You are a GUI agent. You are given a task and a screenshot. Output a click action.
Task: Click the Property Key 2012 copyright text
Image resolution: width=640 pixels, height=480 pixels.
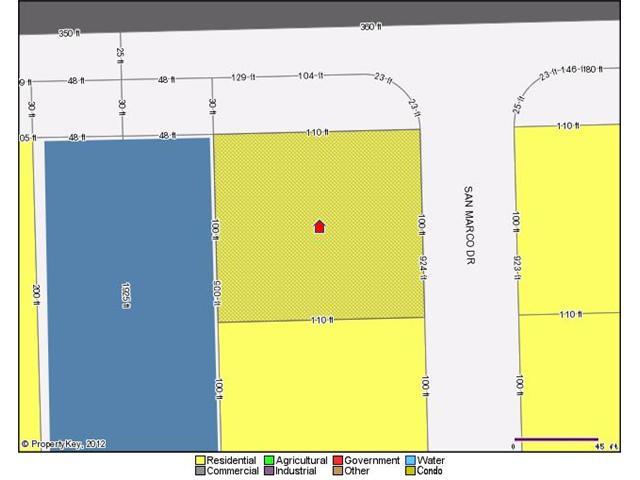pyautogui.click(x=63, y=444)
